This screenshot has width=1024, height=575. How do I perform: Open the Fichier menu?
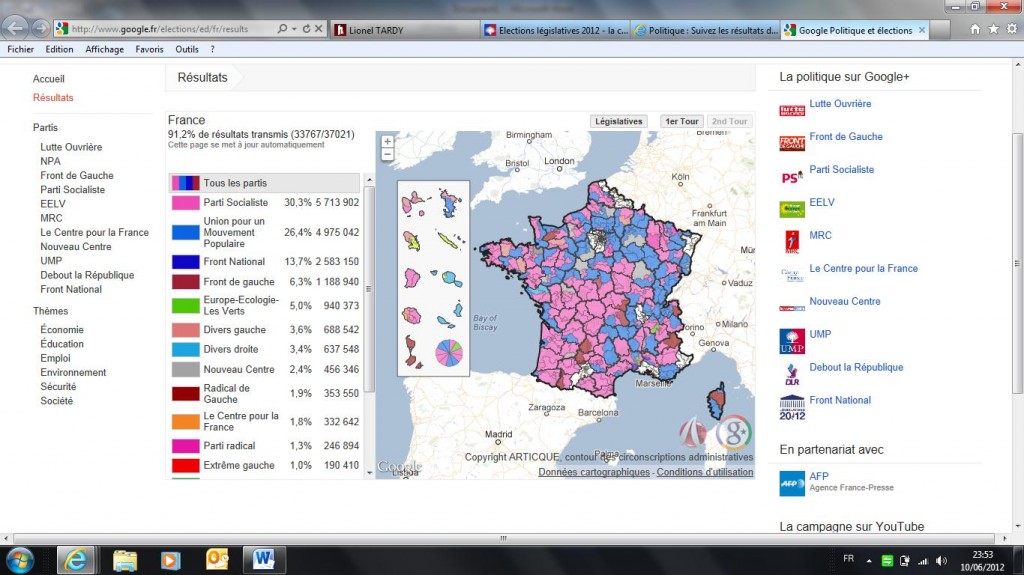point(20,49)
